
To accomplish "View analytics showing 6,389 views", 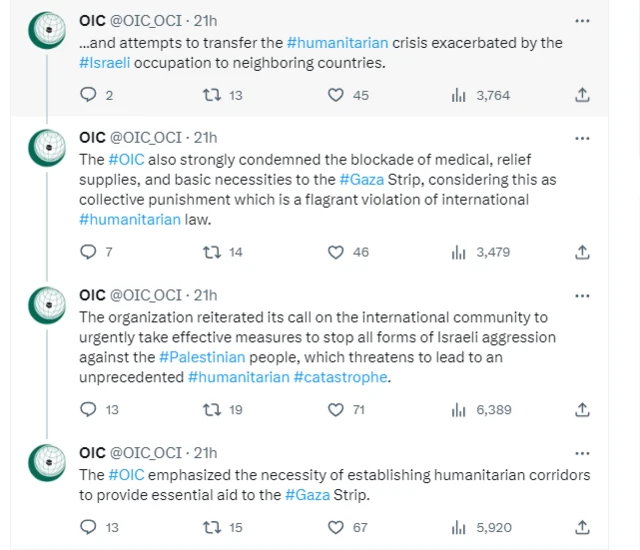I will (x=460, y=409).
